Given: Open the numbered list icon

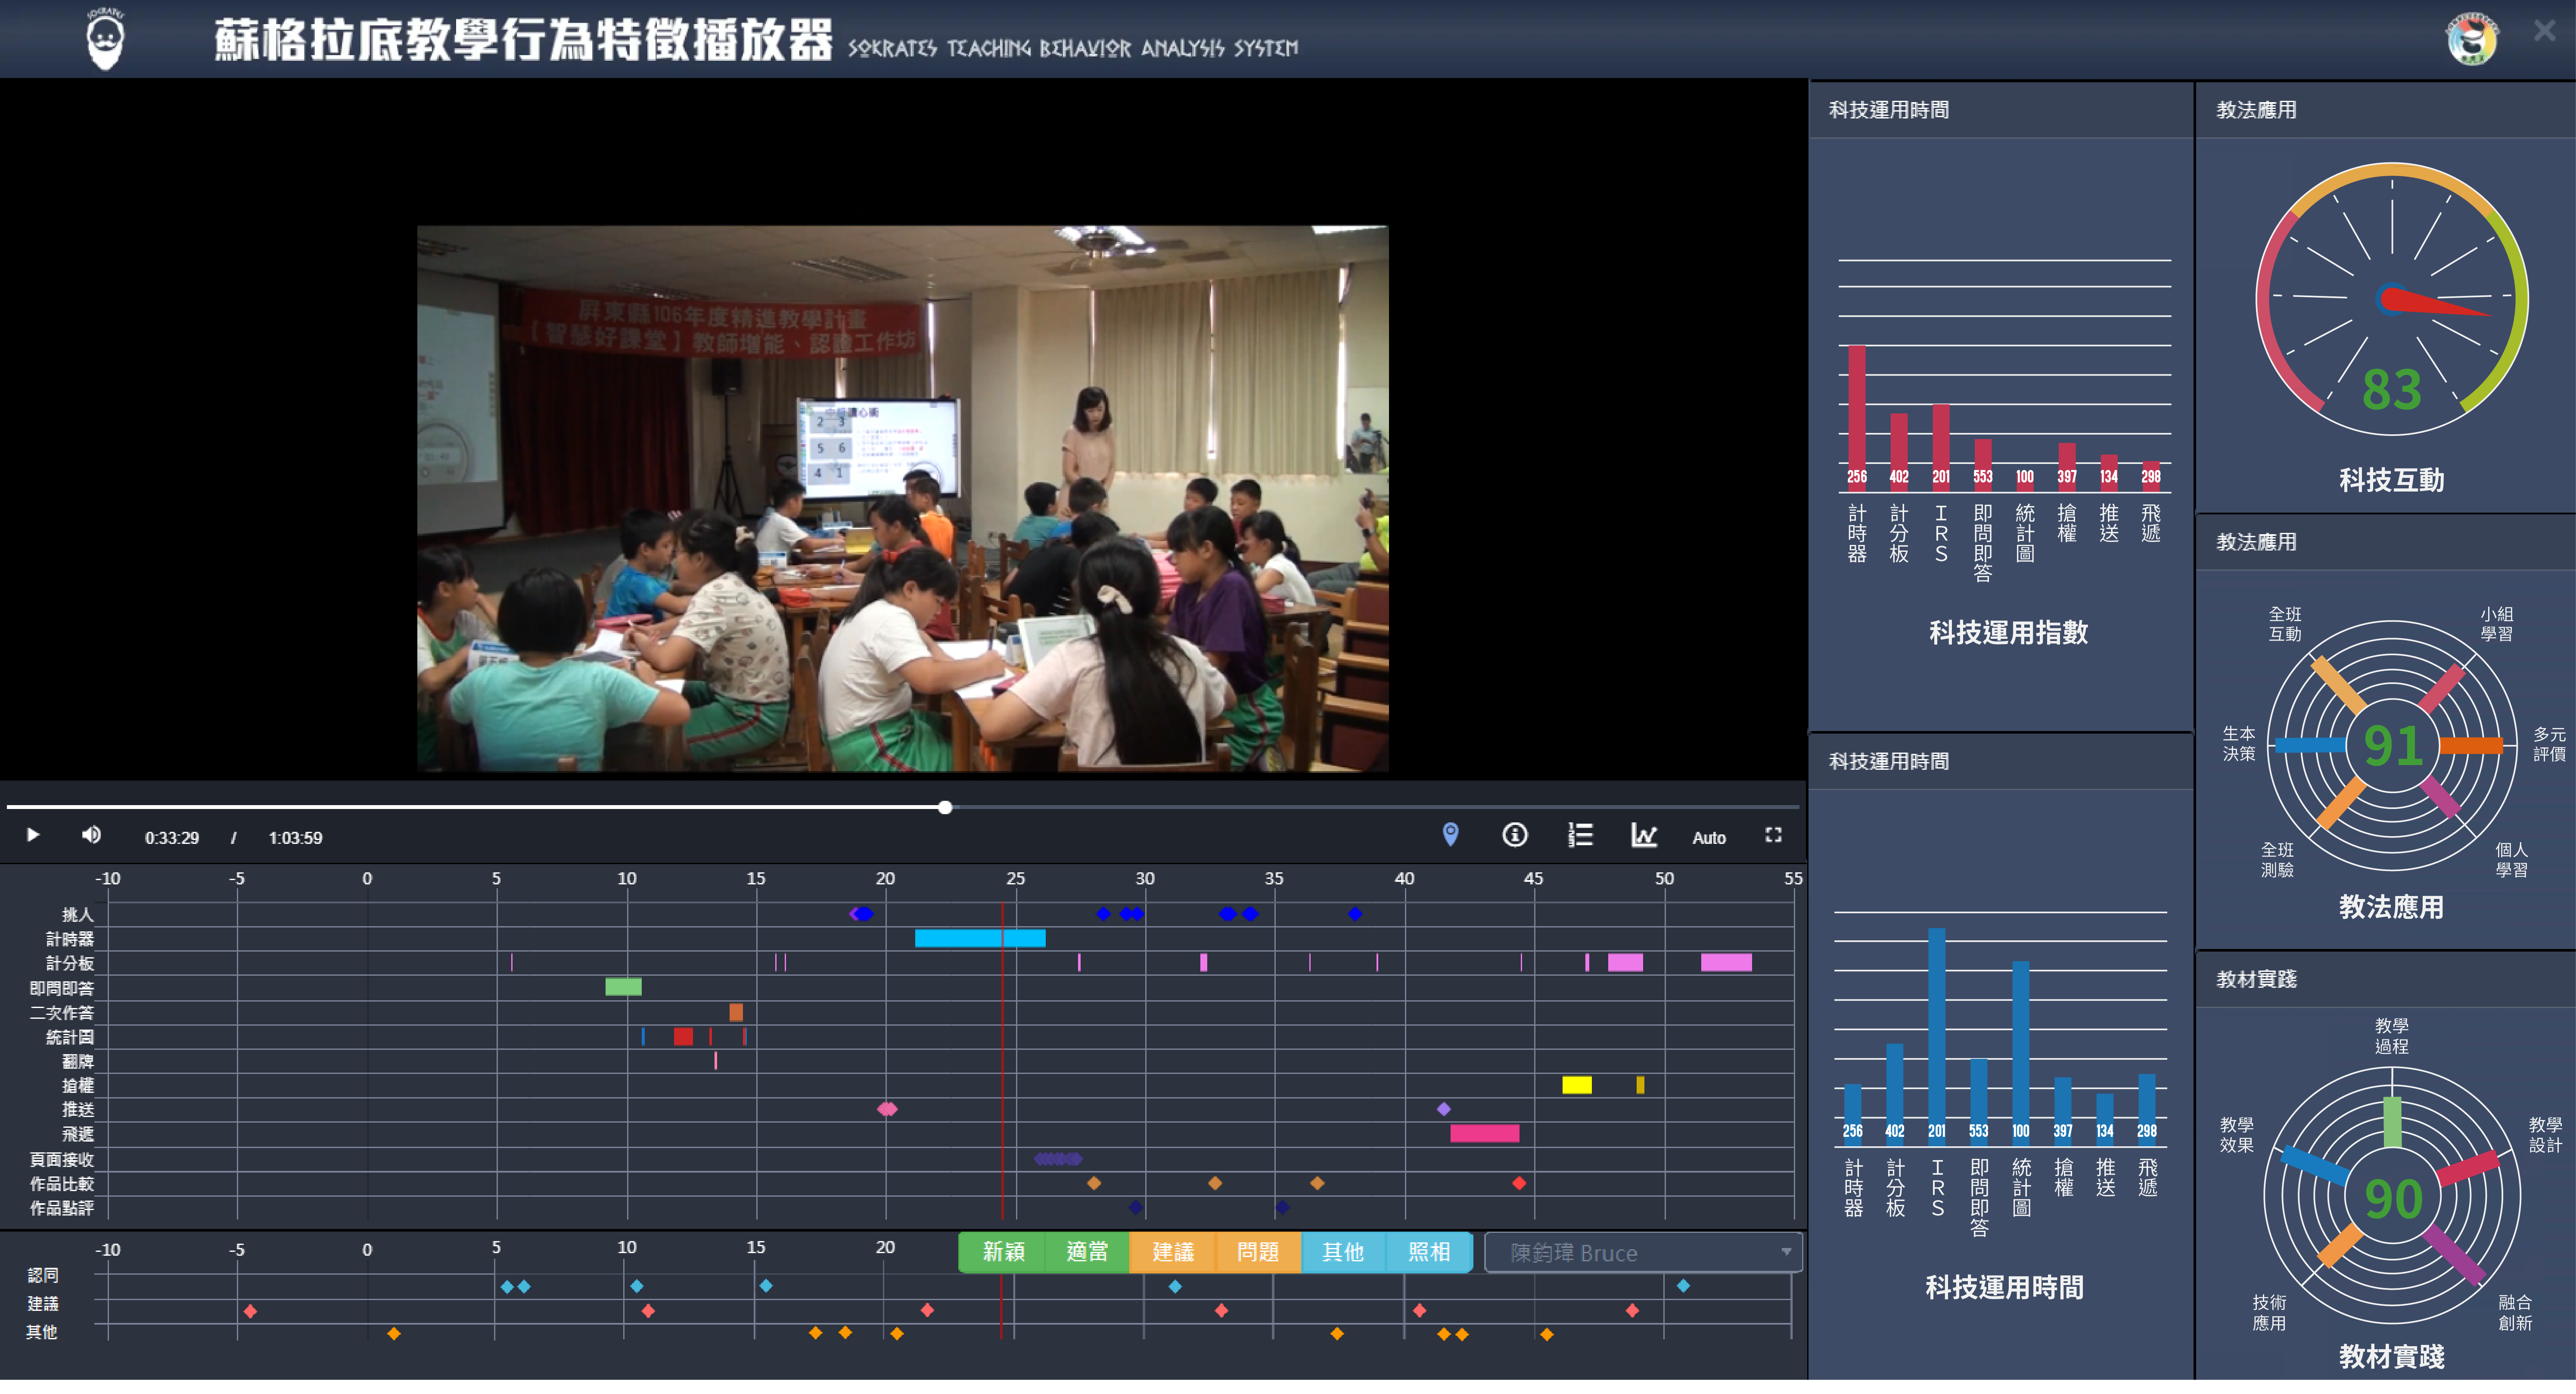Looking at the screenshot, I should (x=1580, y=835).
